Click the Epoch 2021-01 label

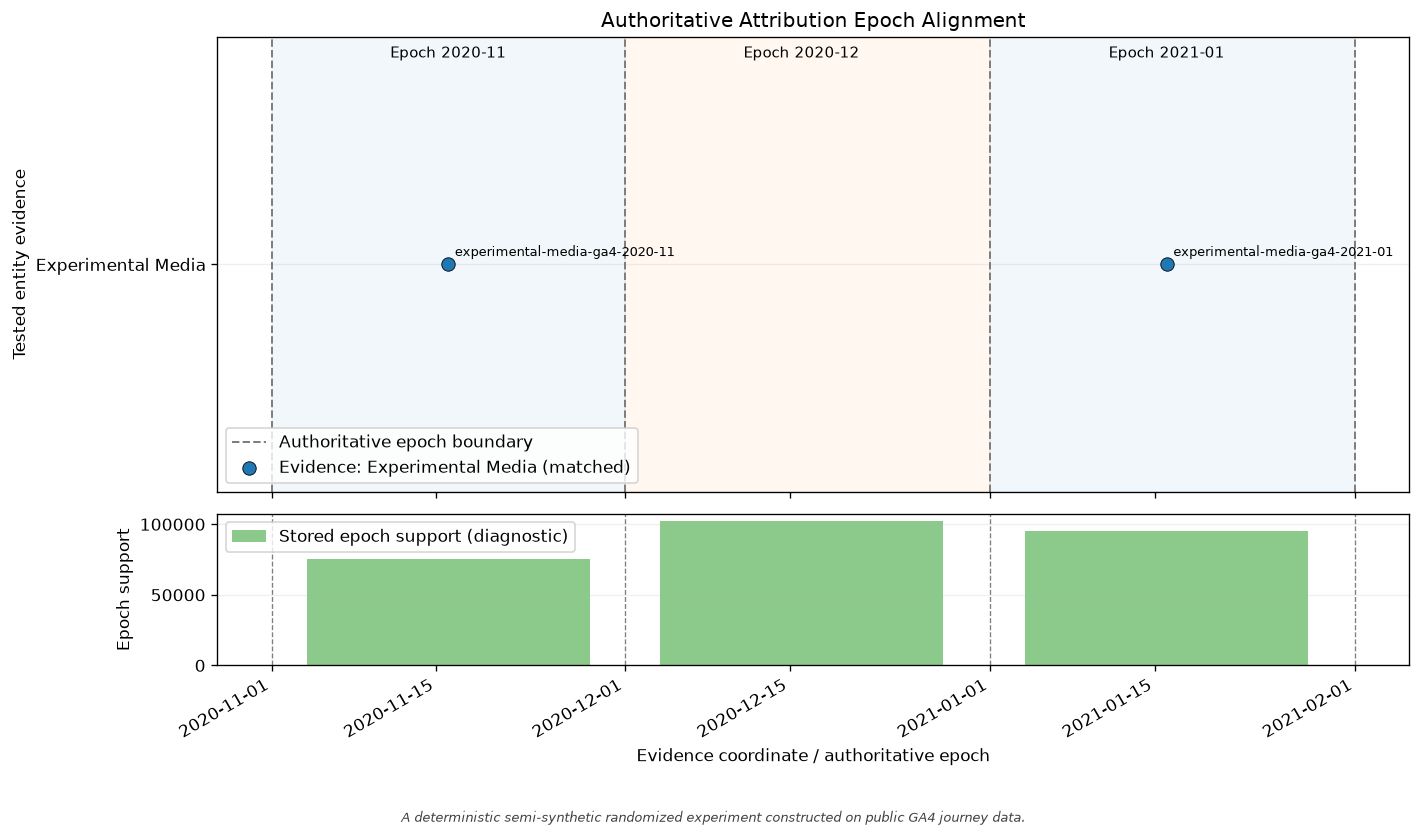[x=1166, y=53]
